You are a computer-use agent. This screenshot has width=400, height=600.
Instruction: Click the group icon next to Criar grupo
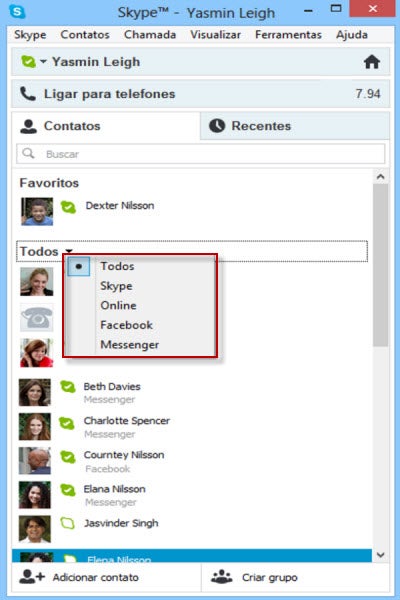pos(222,577)
